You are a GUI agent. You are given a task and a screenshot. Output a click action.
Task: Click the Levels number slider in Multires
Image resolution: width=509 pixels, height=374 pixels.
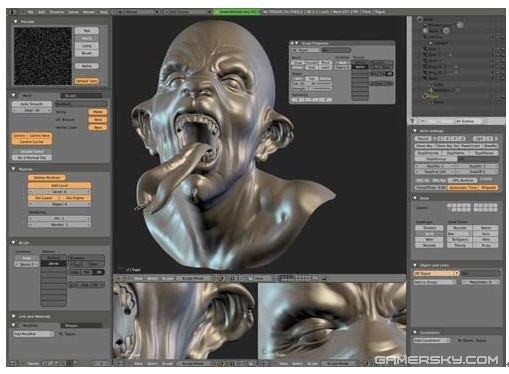click(59, 192)
